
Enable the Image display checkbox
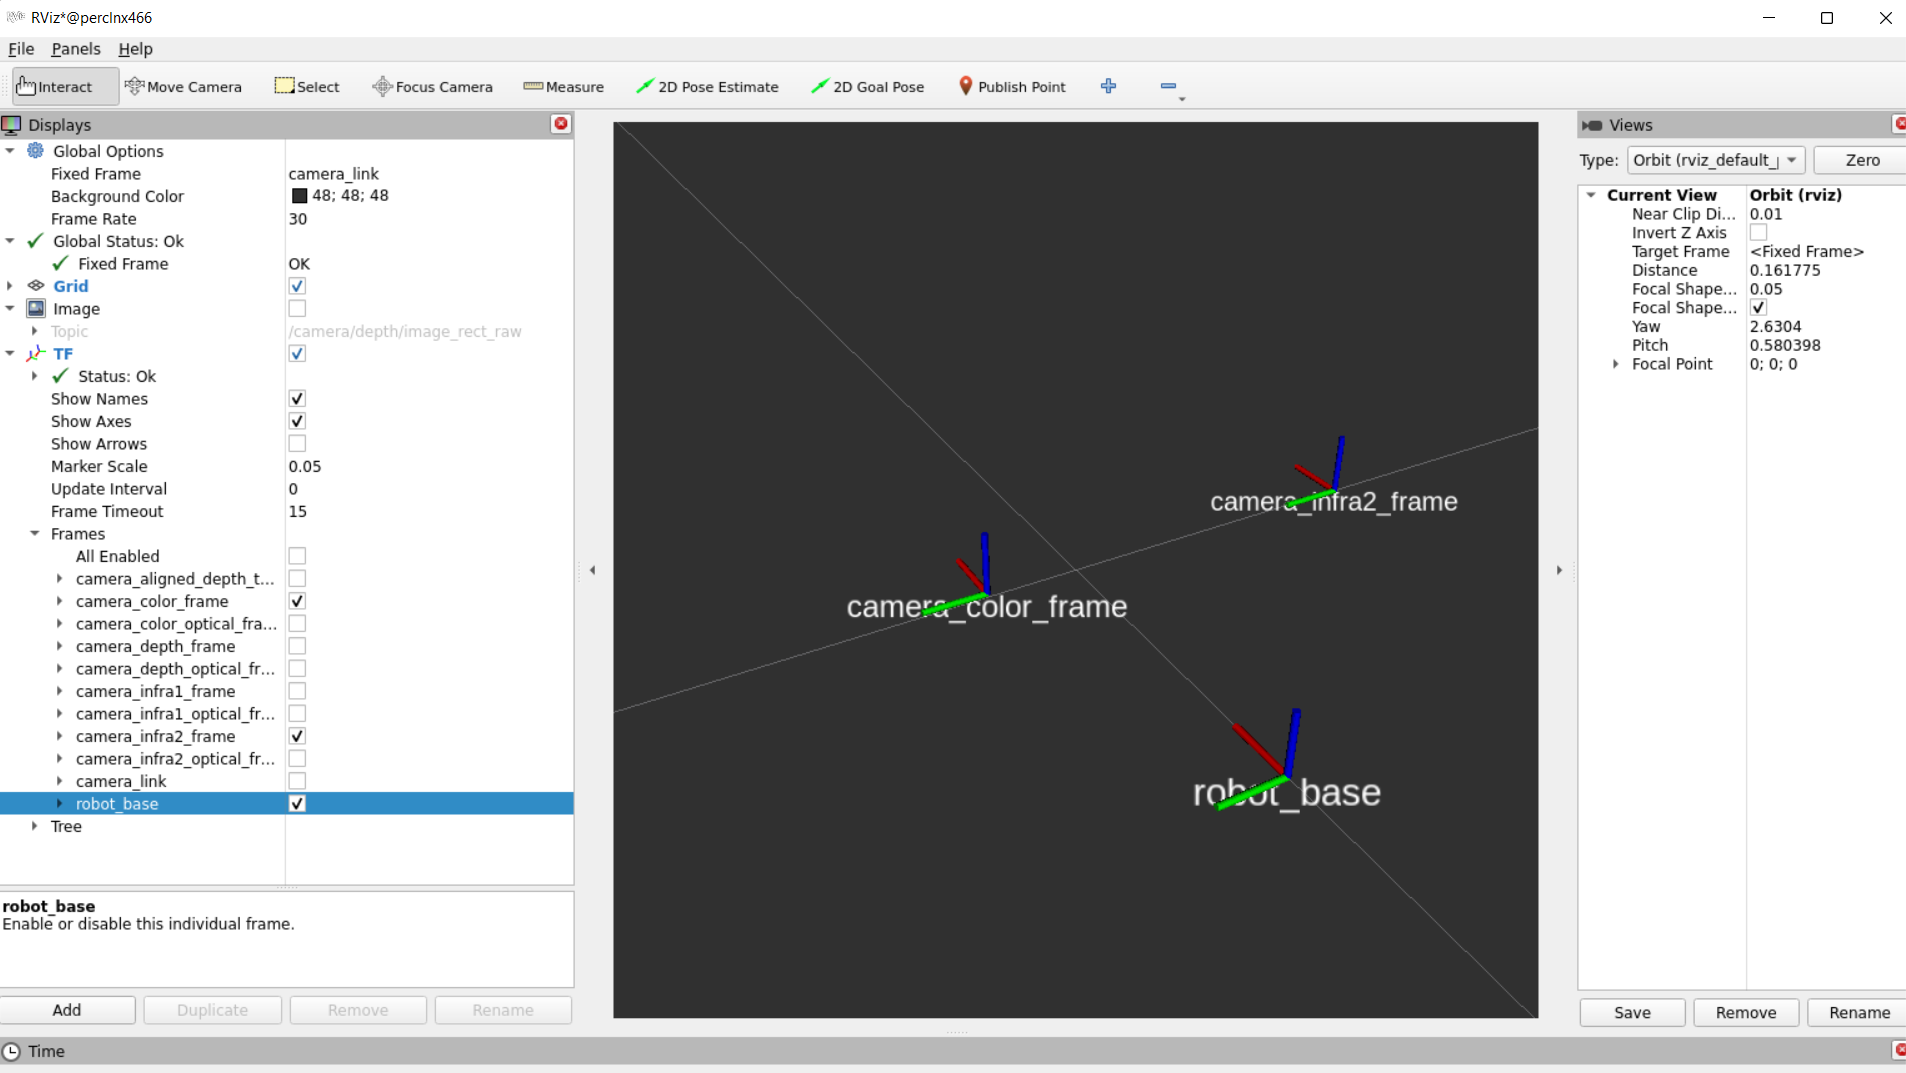[297, 309]
